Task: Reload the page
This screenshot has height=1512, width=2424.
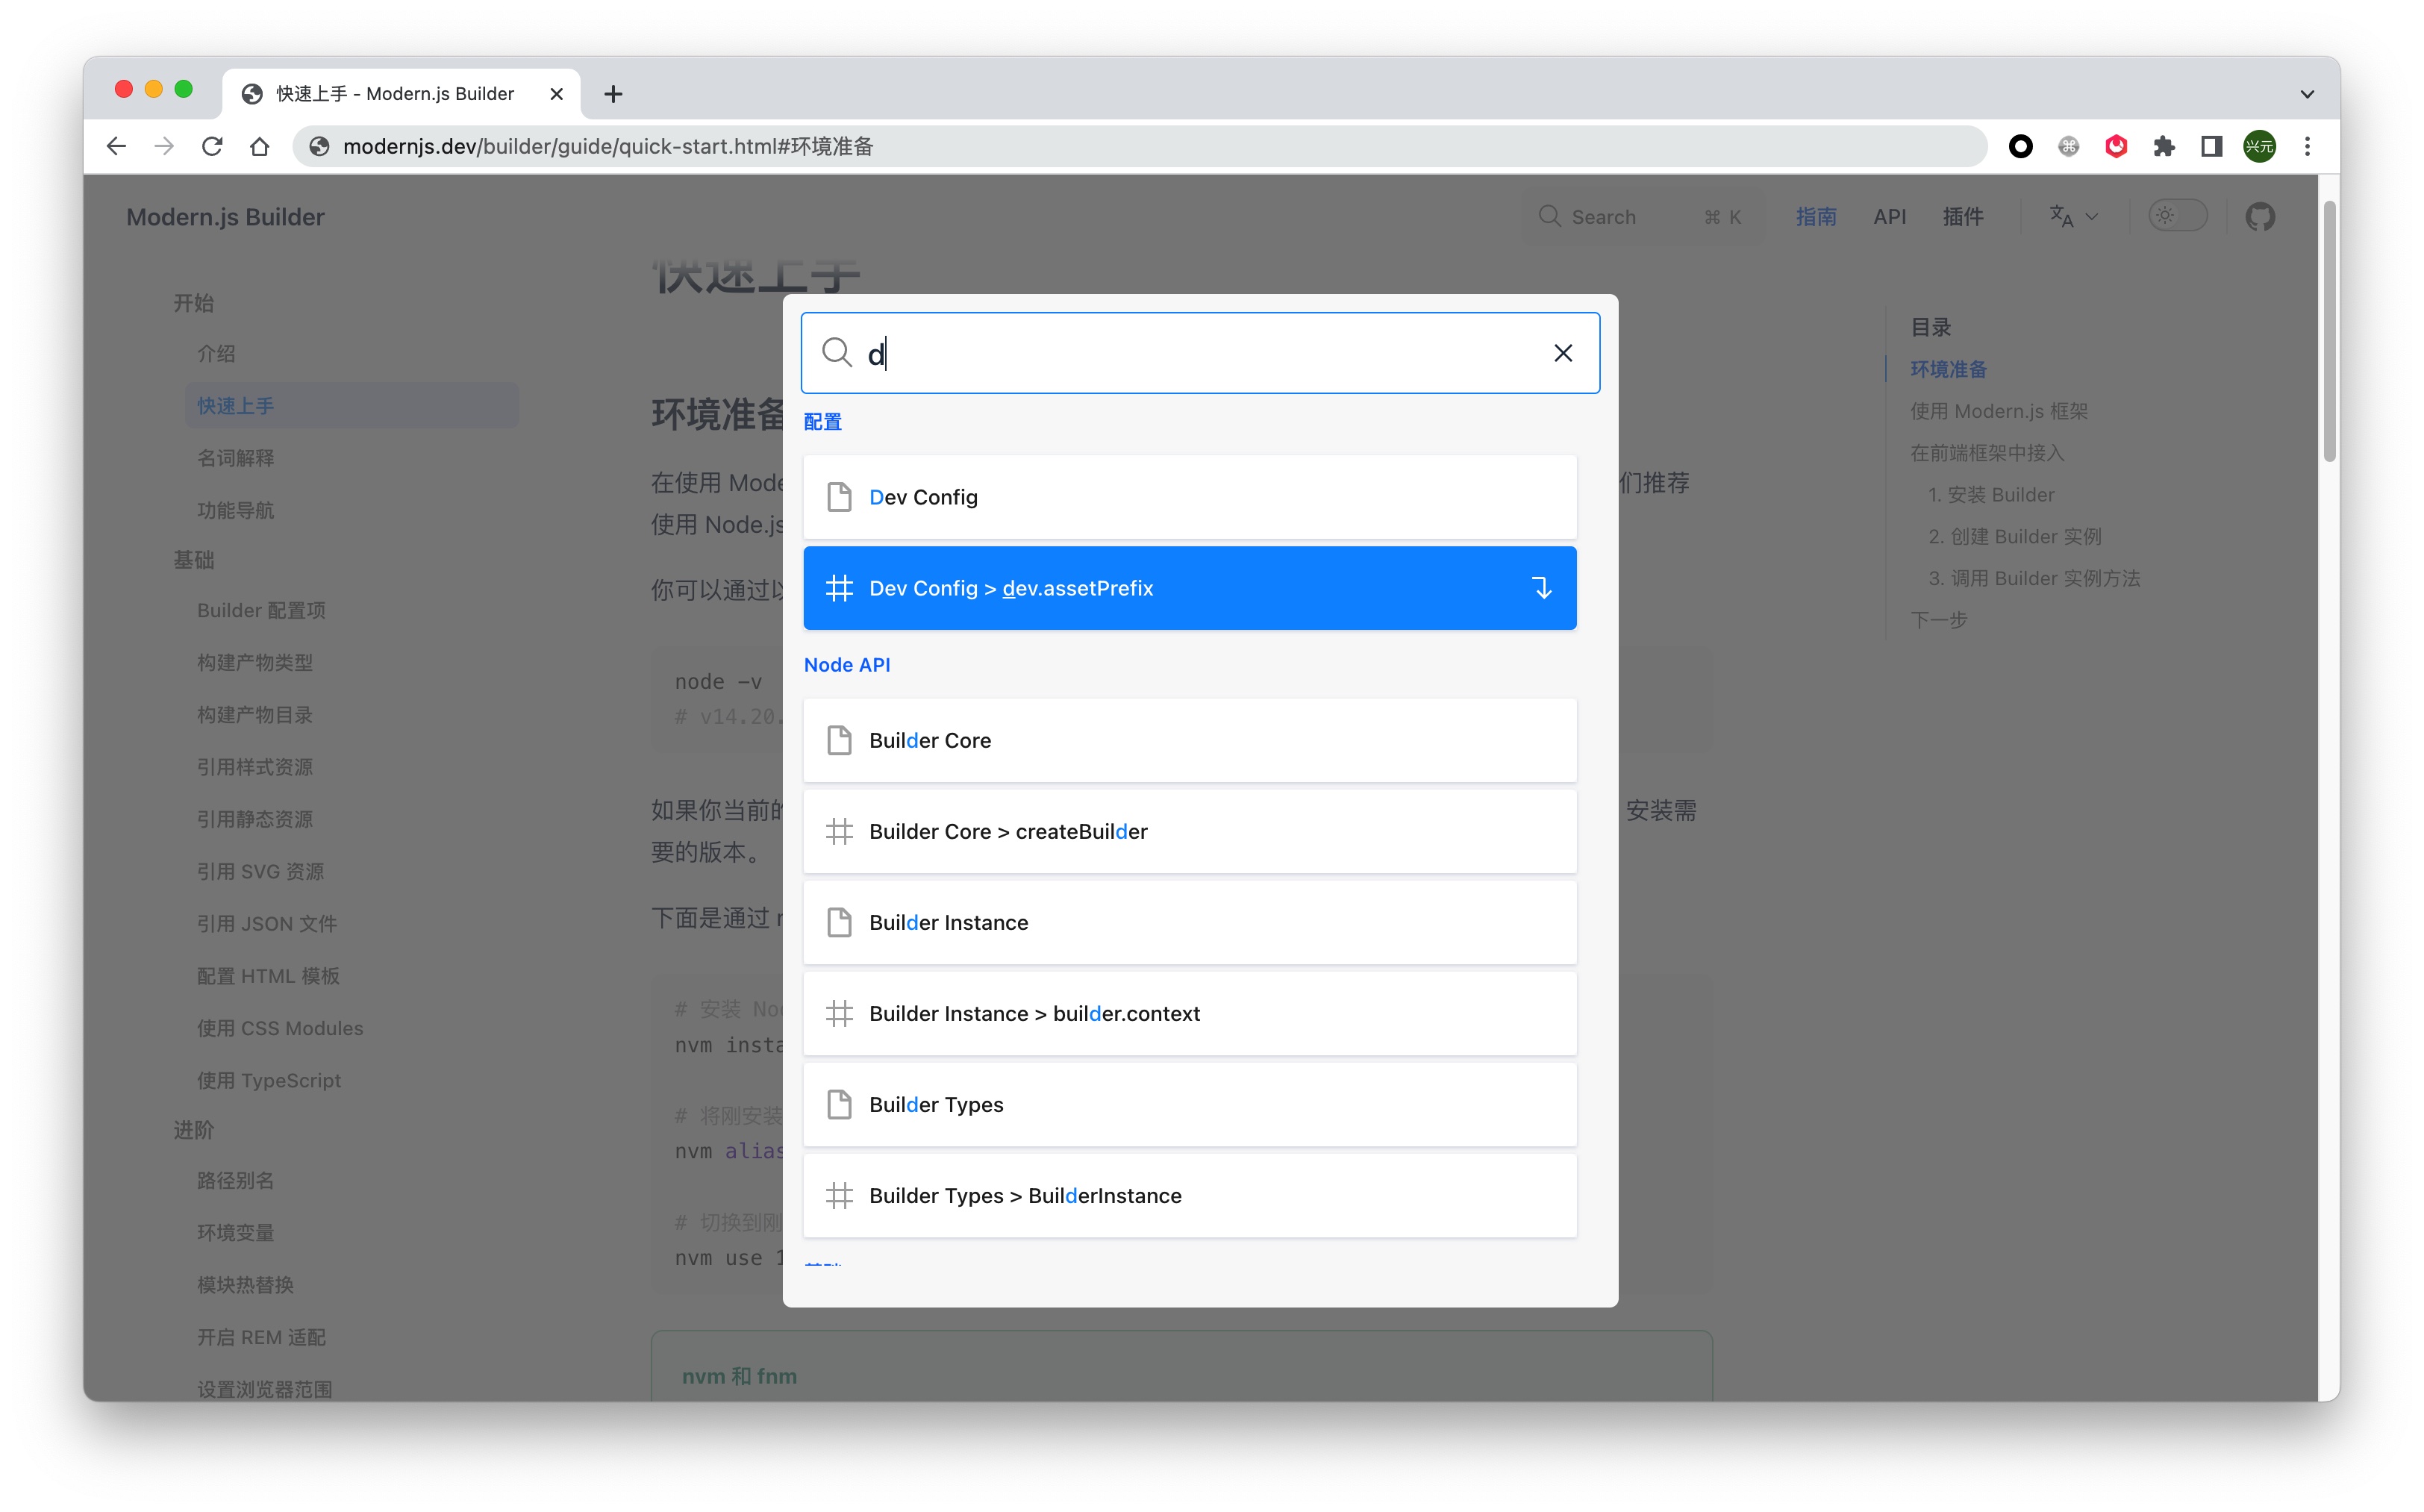Action: click(212, 146)
